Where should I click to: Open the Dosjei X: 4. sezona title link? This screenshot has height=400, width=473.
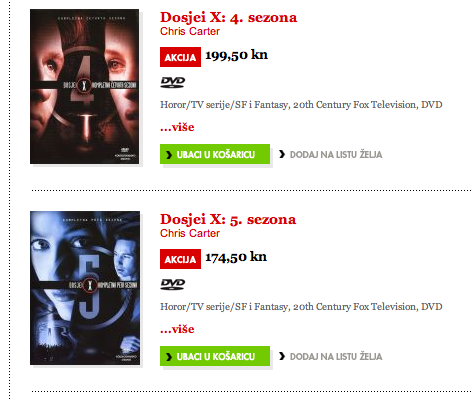coord(228,18)
